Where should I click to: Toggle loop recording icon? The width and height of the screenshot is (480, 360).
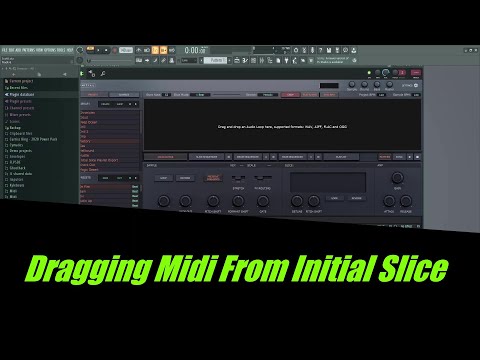pos(172,50)
